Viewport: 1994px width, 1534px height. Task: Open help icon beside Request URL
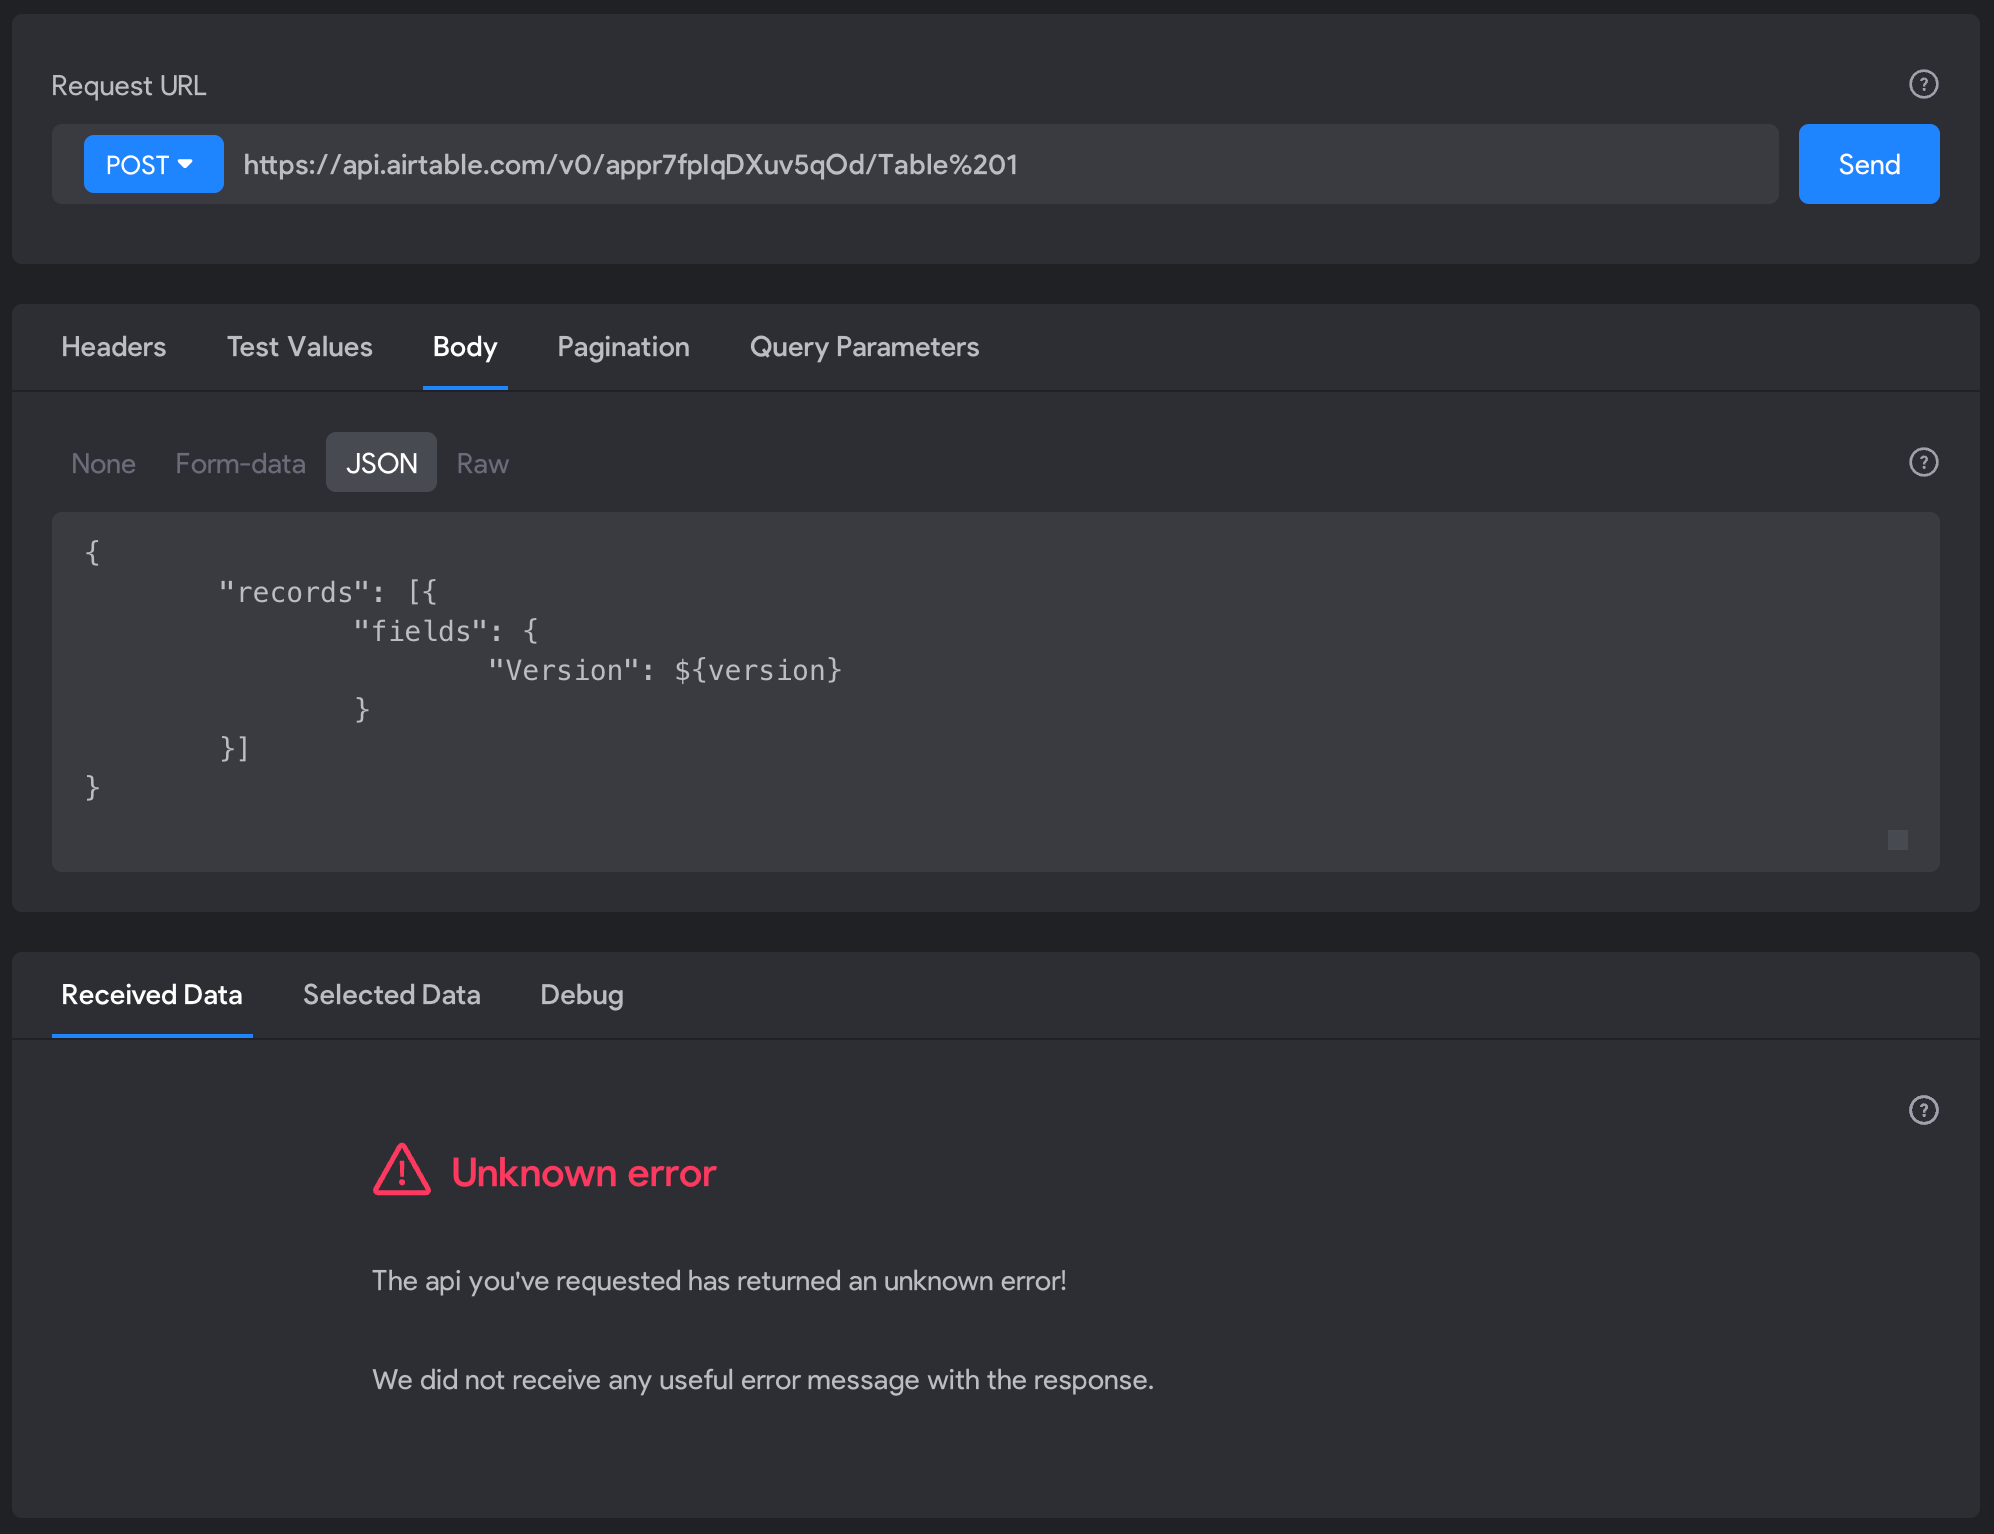point(1923,84)
